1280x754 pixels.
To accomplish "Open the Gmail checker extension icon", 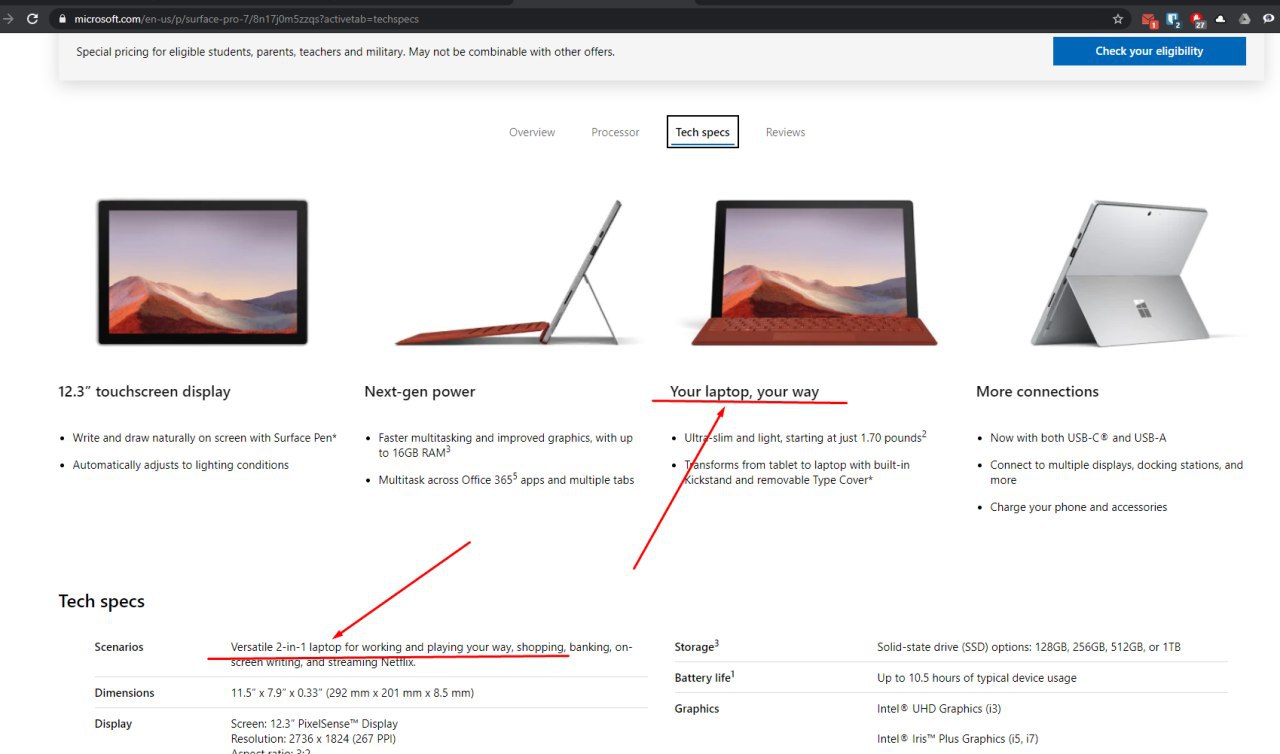I will pos(1150,19).
